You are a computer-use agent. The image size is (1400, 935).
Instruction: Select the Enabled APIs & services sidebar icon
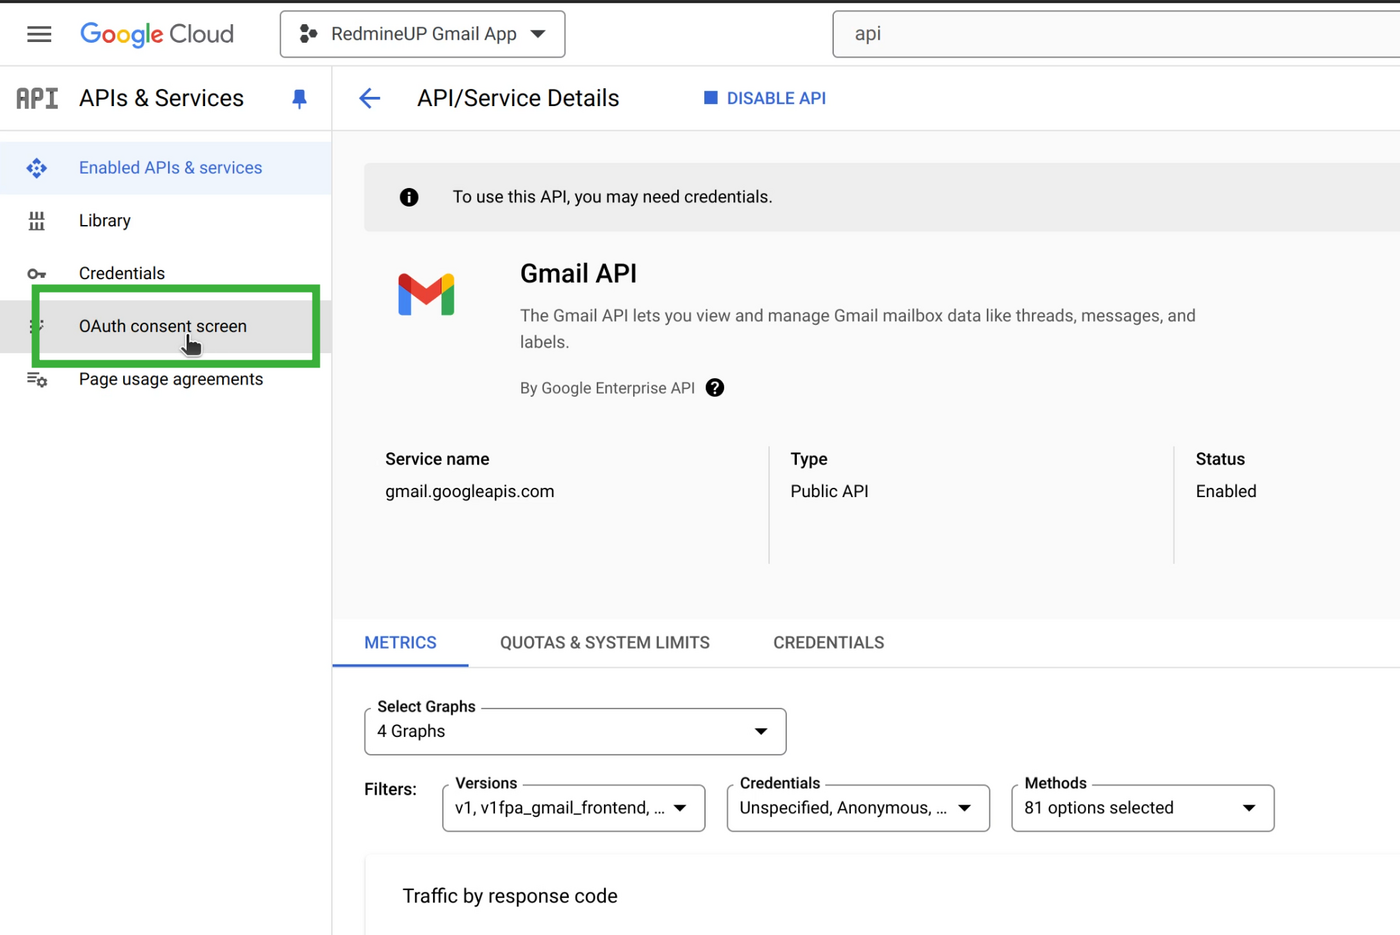tap(37, 168)
